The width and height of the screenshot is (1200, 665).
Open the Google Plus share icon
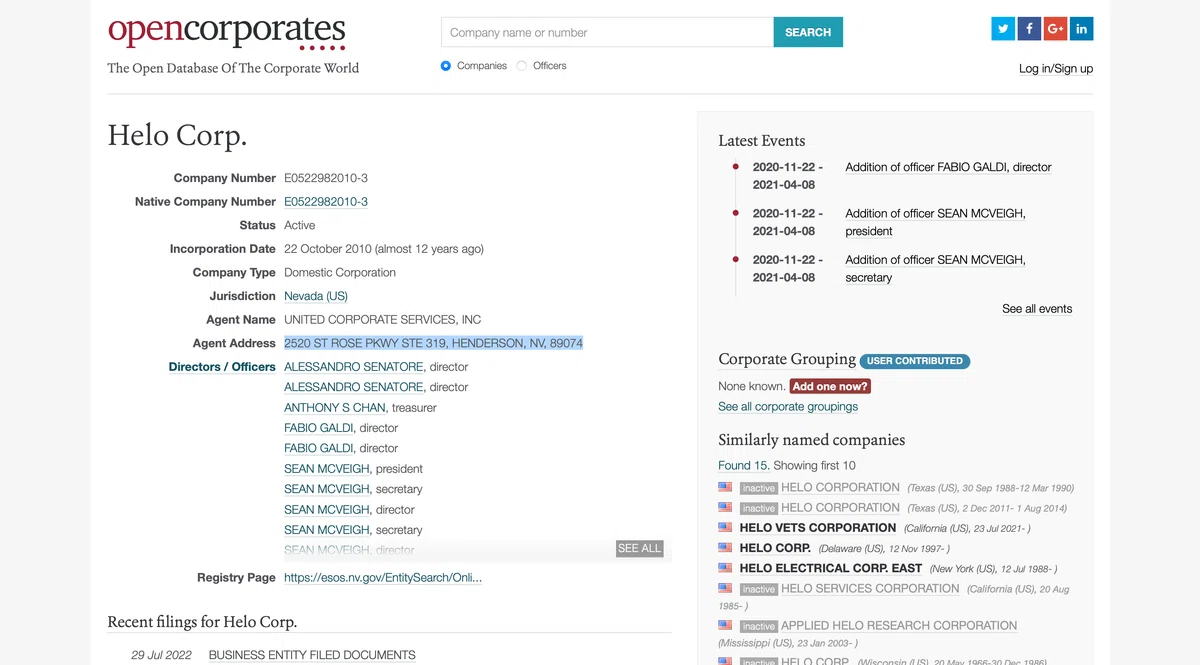click(x=1055, y=29)
